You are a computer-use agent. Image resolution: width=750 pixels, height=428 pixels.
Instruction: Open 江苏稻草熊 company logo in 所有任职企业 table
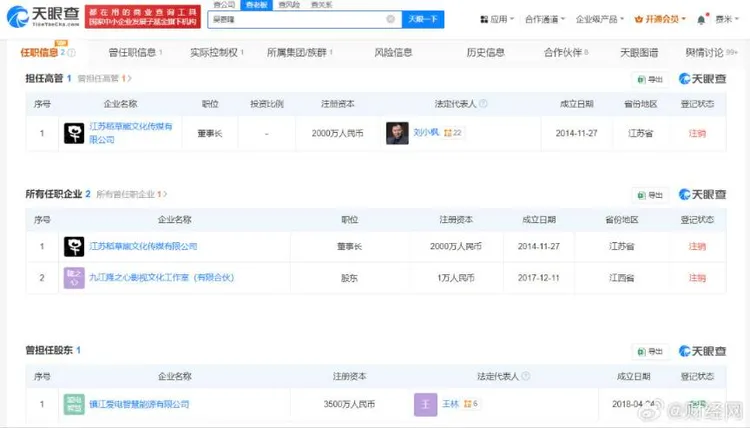click(x=74, y=246)
